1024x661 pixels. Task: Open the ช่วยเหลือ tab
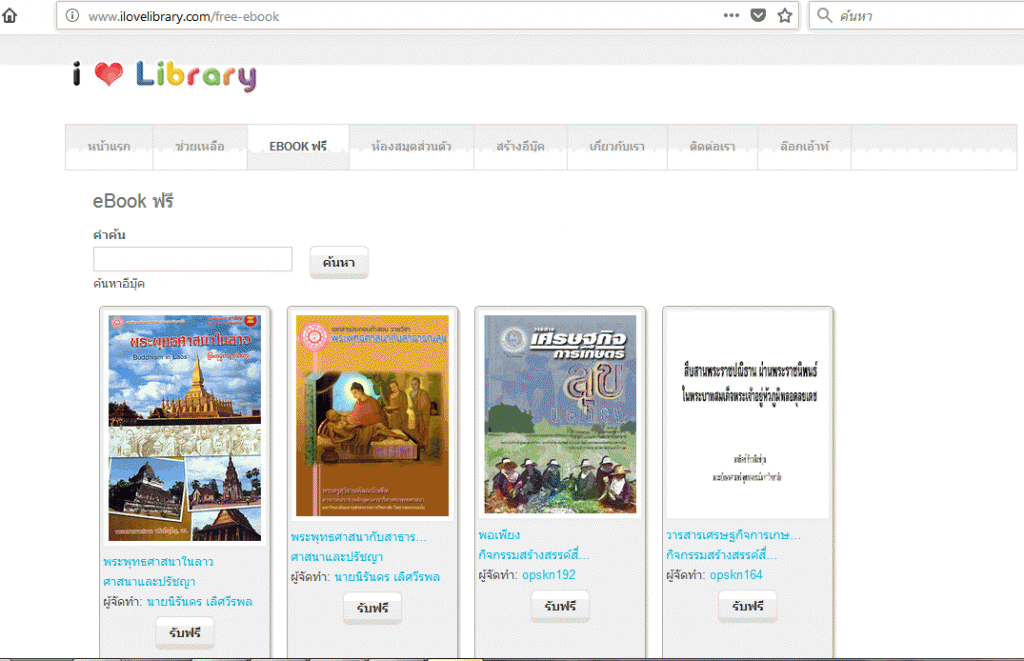[200, 146]
